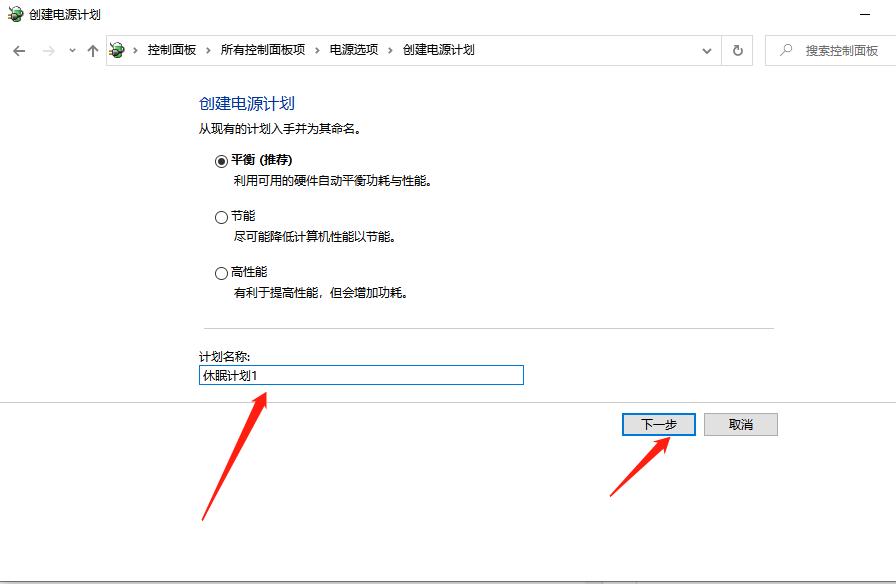
Task: Open the recent locations dropdown chevron
Action: coord(72,51)
